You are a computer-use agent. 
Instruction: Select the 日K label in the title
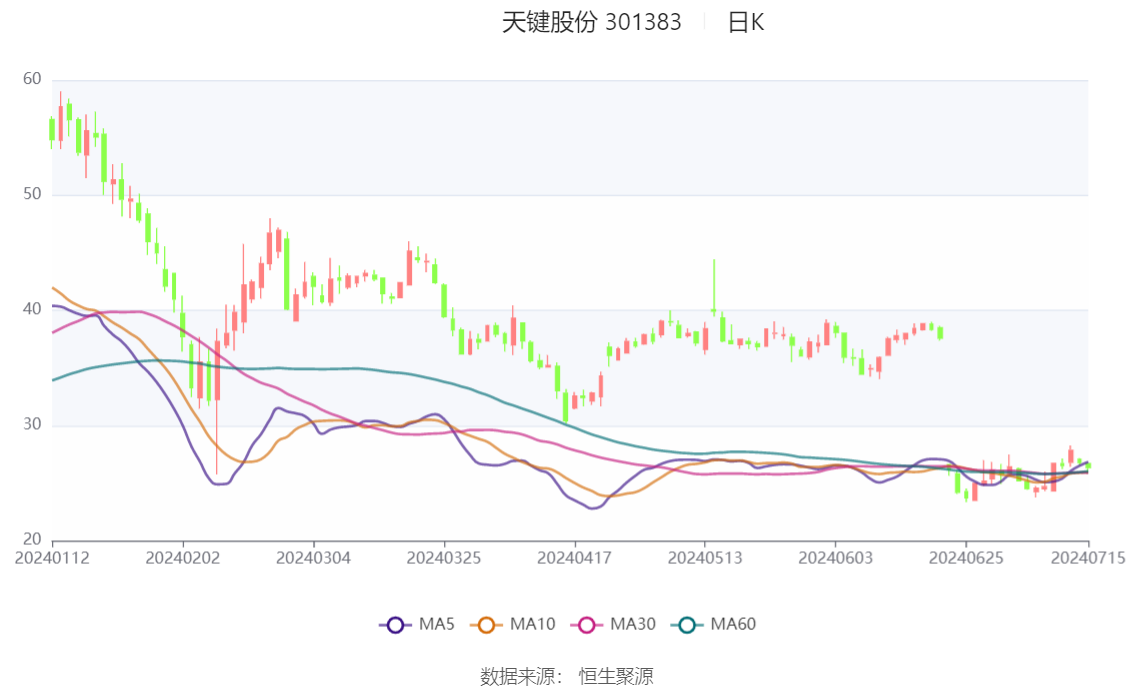(x=746, y=22)
